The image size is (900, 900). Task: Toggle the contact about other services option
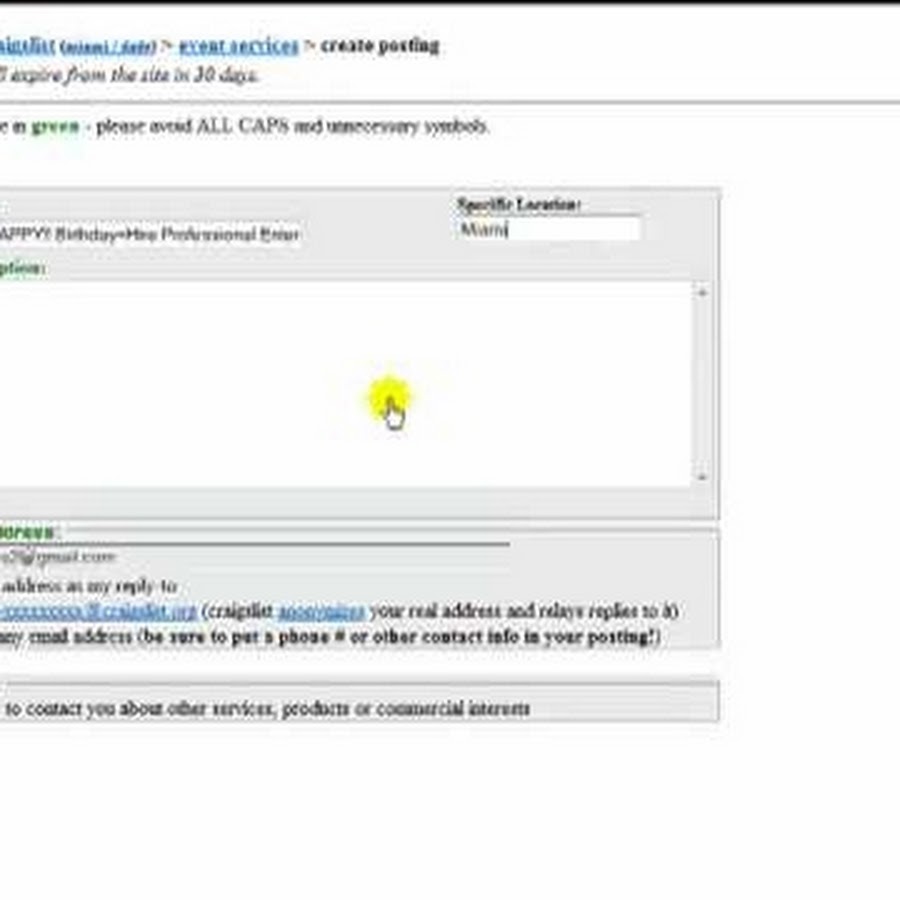pyautogui.click(x=265, y=709)
